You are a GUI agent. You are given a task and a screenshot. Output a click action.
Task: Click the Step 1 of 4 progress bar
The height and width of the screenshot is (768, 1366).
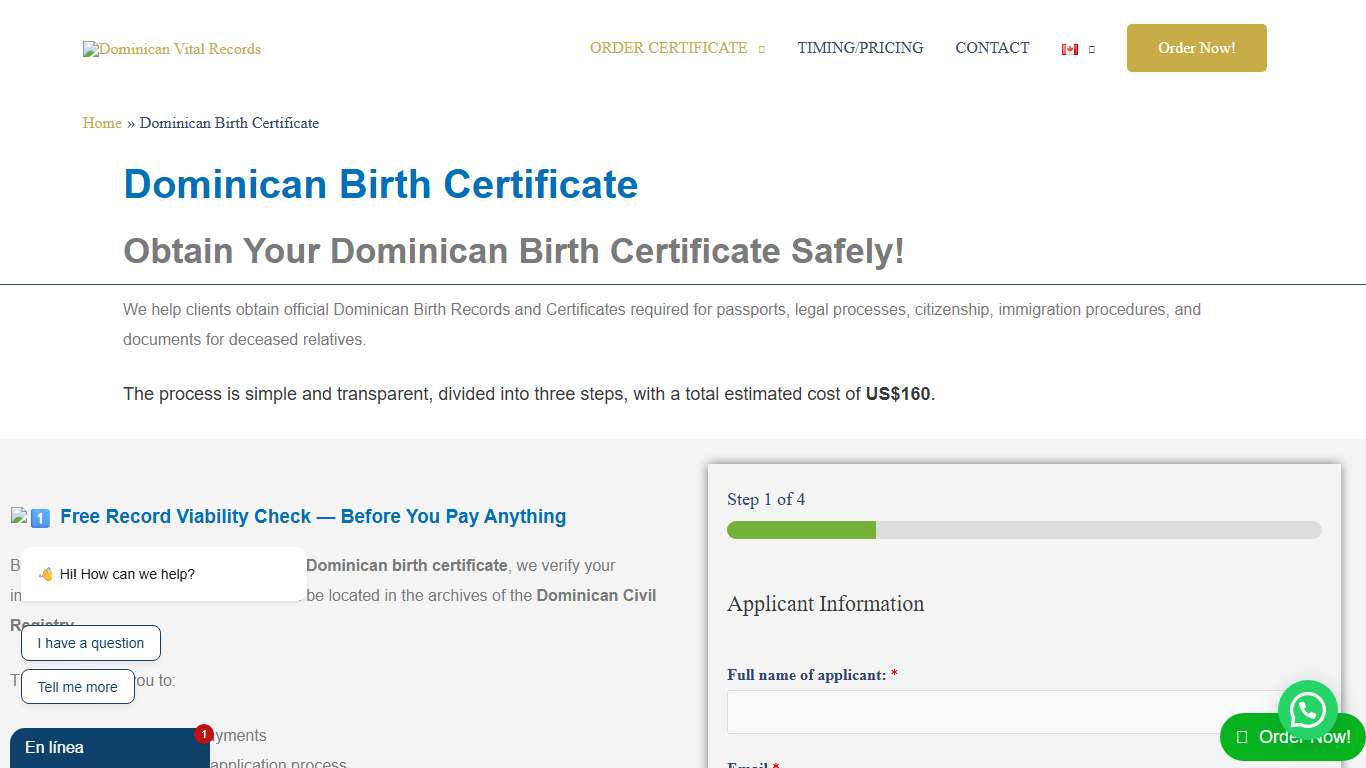[x=1023, y=530]
